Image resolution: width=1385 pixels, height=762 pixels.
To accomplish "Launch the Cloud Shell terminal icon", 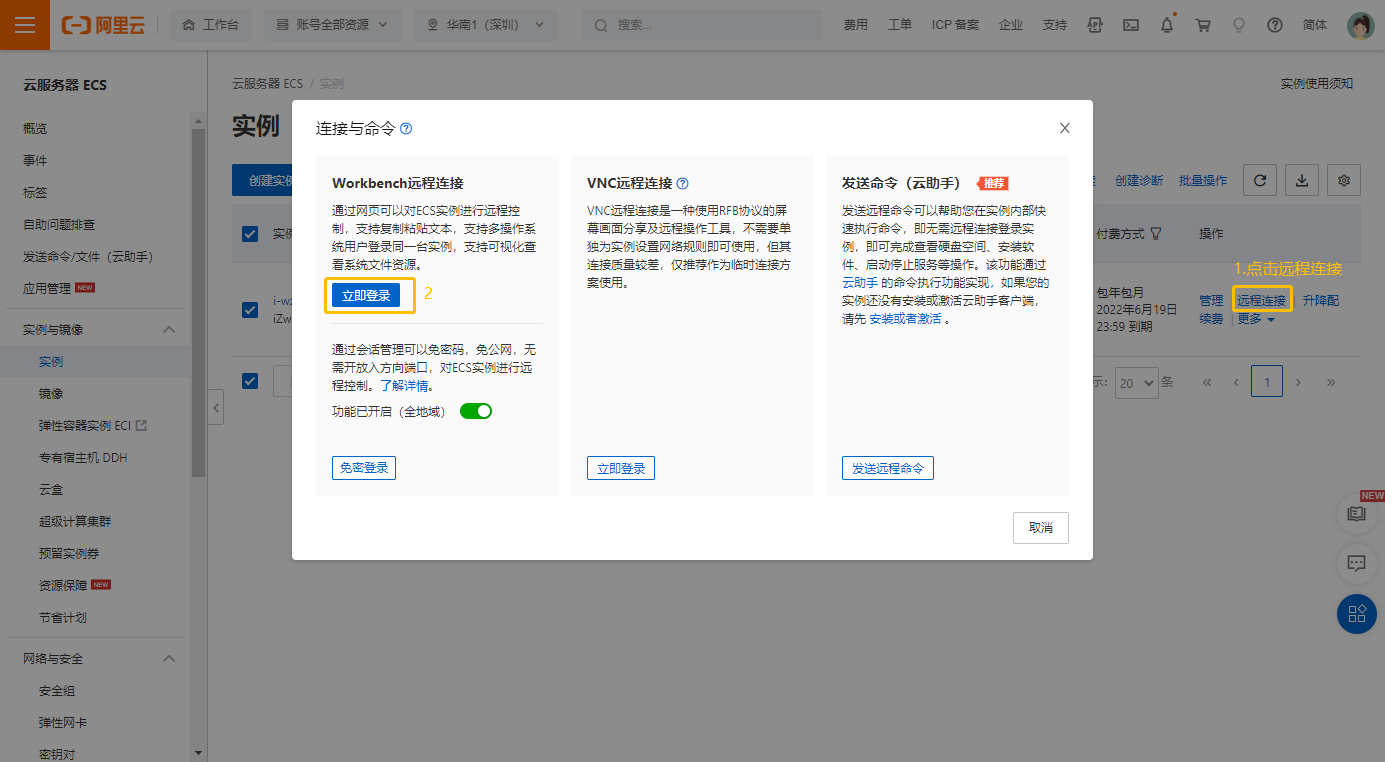I will [1131, 25].
